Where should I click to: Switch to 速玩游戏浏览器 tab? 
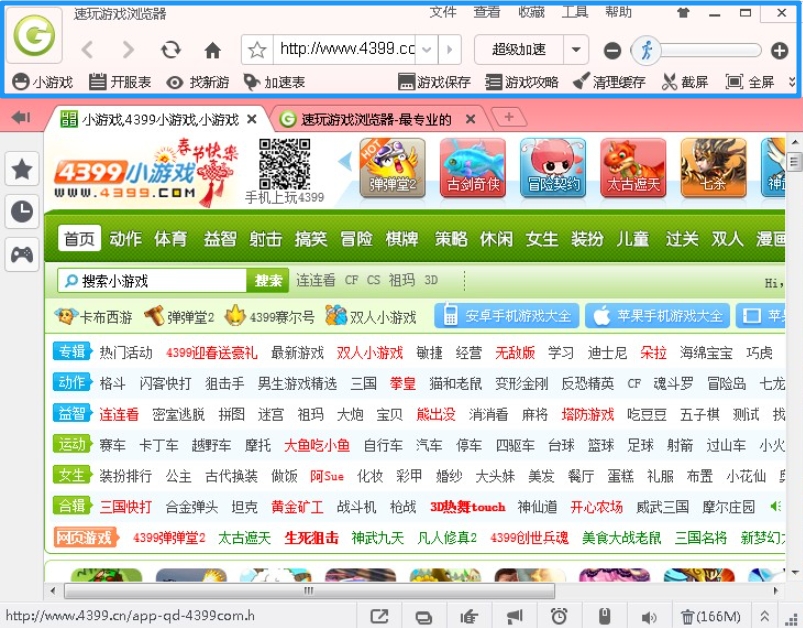coord(377,119)
